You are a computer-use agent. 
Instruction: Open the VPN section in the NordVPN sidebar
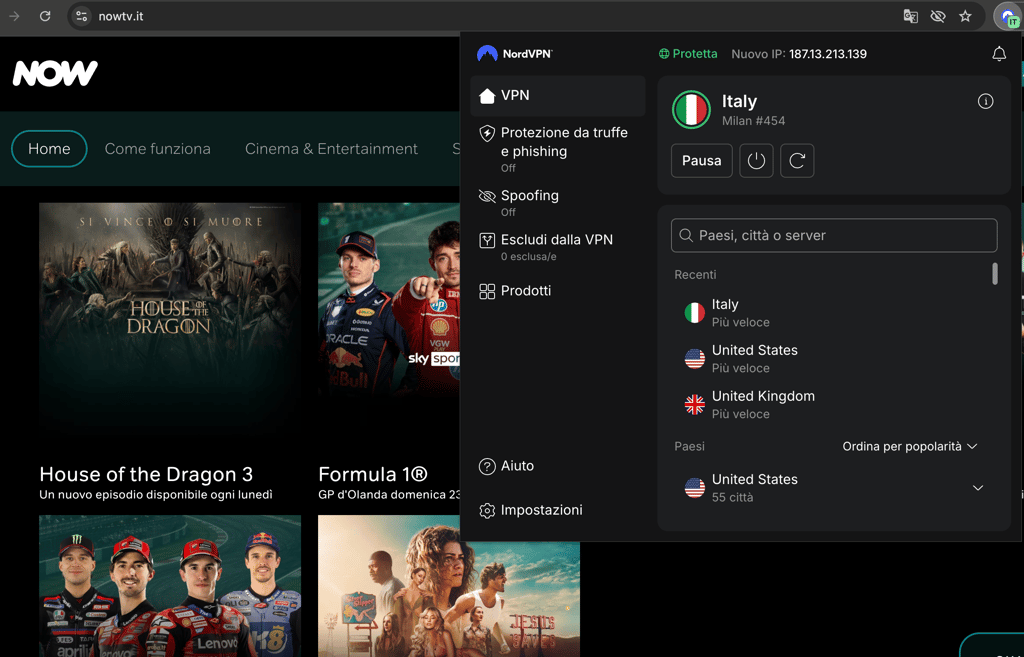(x=558, y=95)
